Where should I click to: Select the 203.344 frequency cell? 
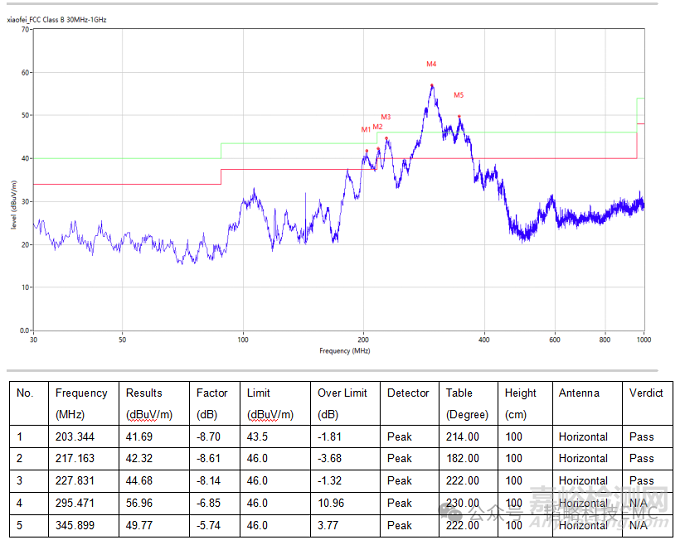(76, 437)
